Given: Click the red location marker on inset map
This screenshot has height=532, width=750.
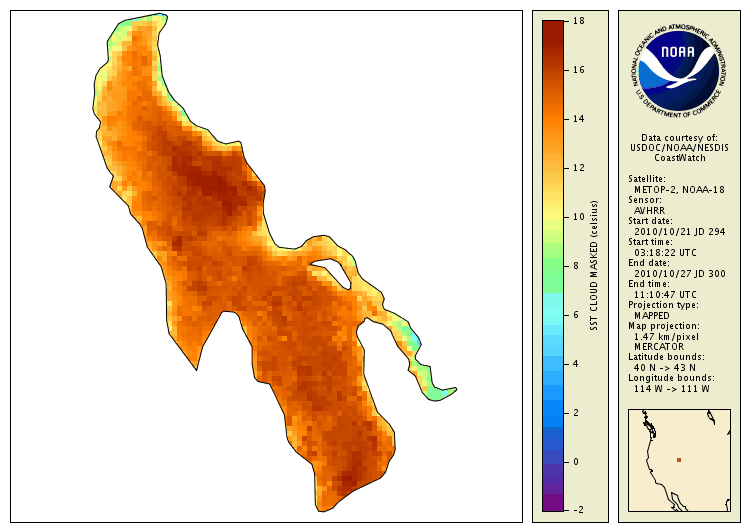Looking at the screenshot, I should pyautogui.click(x=679, y=460).
